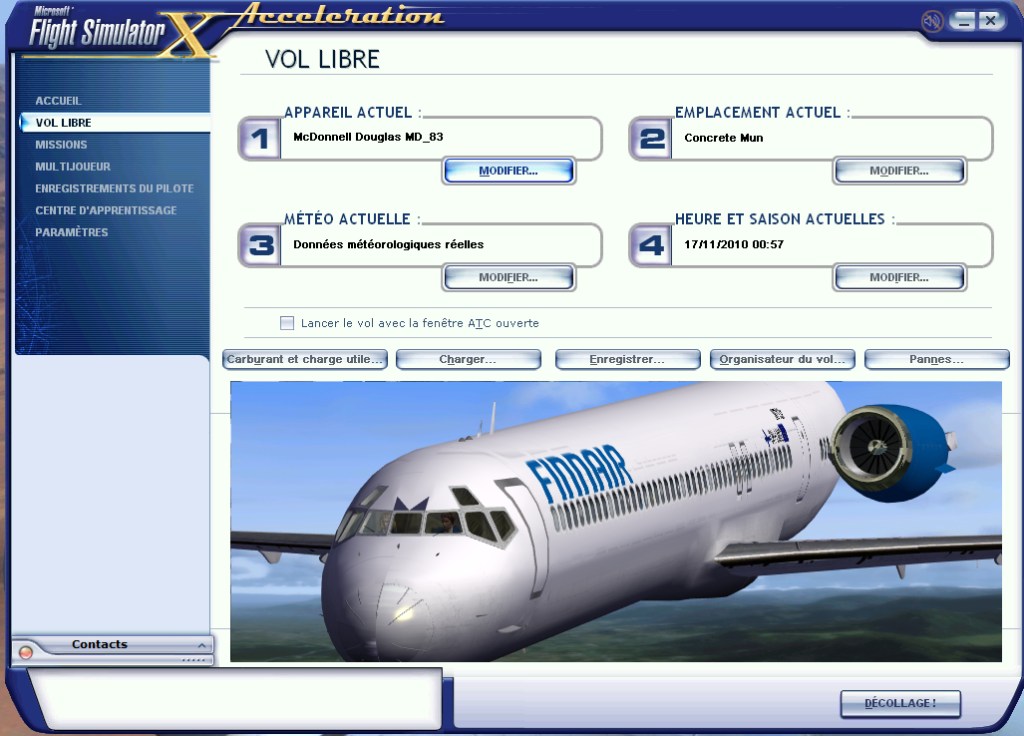Enable launching flight with ATC window open
The image size is (1024, 736).
coord(287,323)
